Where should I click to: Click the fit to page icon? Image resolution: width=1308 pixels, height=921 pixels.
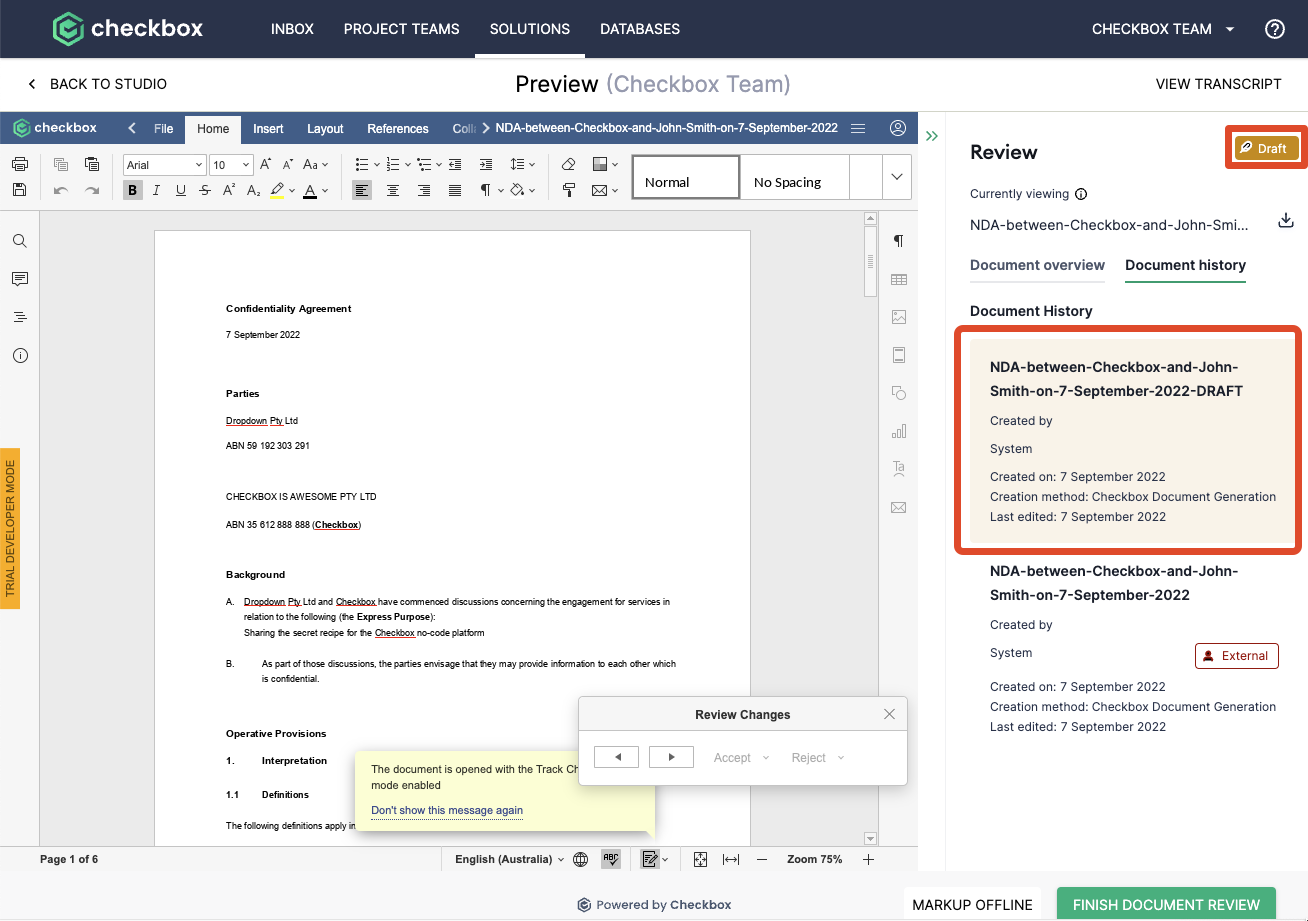coord(700,859)
